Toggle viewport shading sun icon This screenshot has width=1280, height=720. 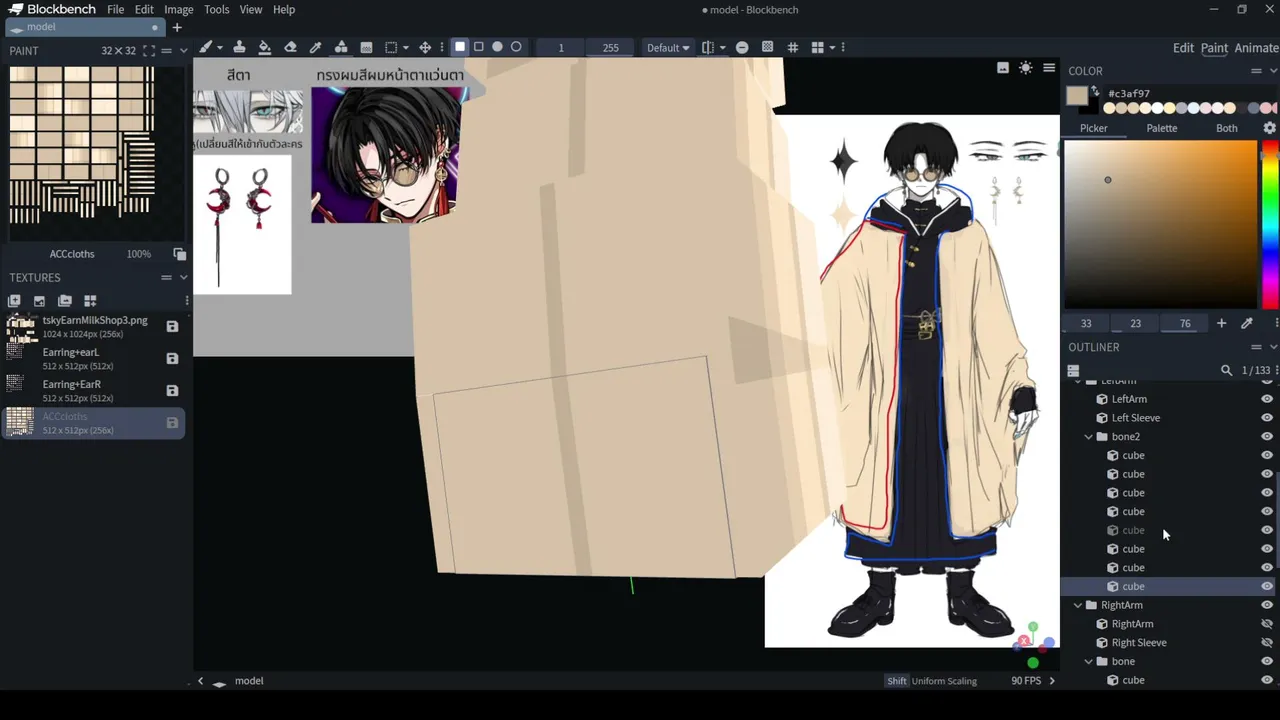click(x=1025, y=68)
